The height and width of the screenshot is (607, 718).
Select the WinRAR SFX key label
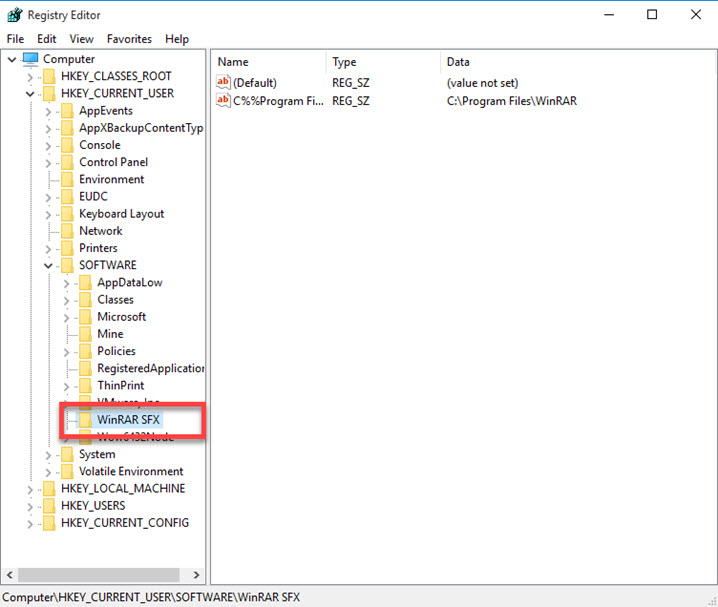tap(128, 420)
